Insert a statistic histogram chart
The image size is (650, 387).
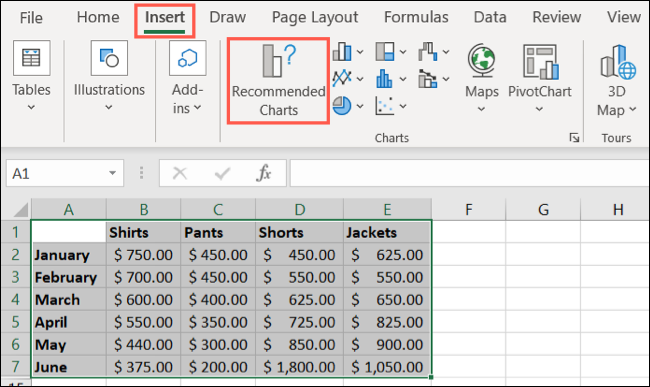pyautogui.click(x=384, y=78)
